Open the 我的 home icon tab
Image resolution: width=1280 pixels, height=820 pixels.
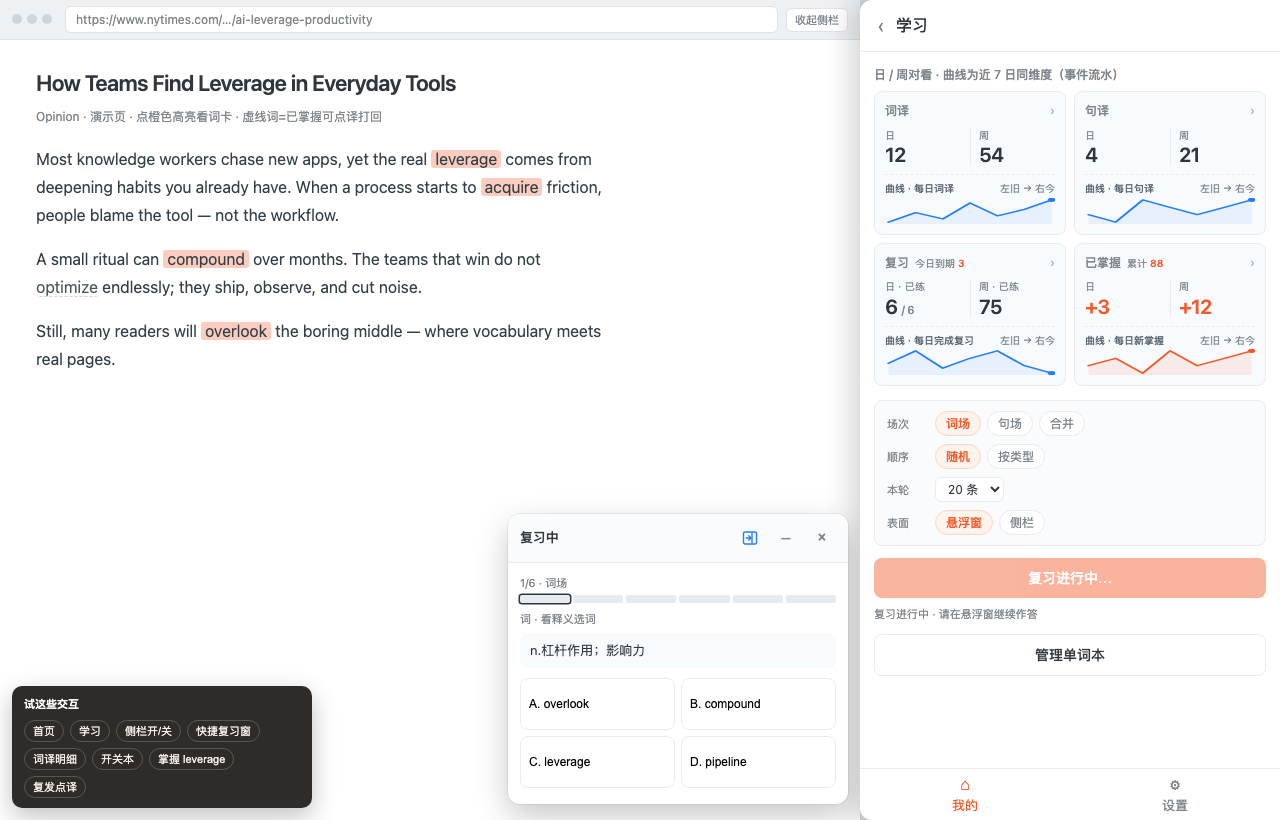click(965, 795)
